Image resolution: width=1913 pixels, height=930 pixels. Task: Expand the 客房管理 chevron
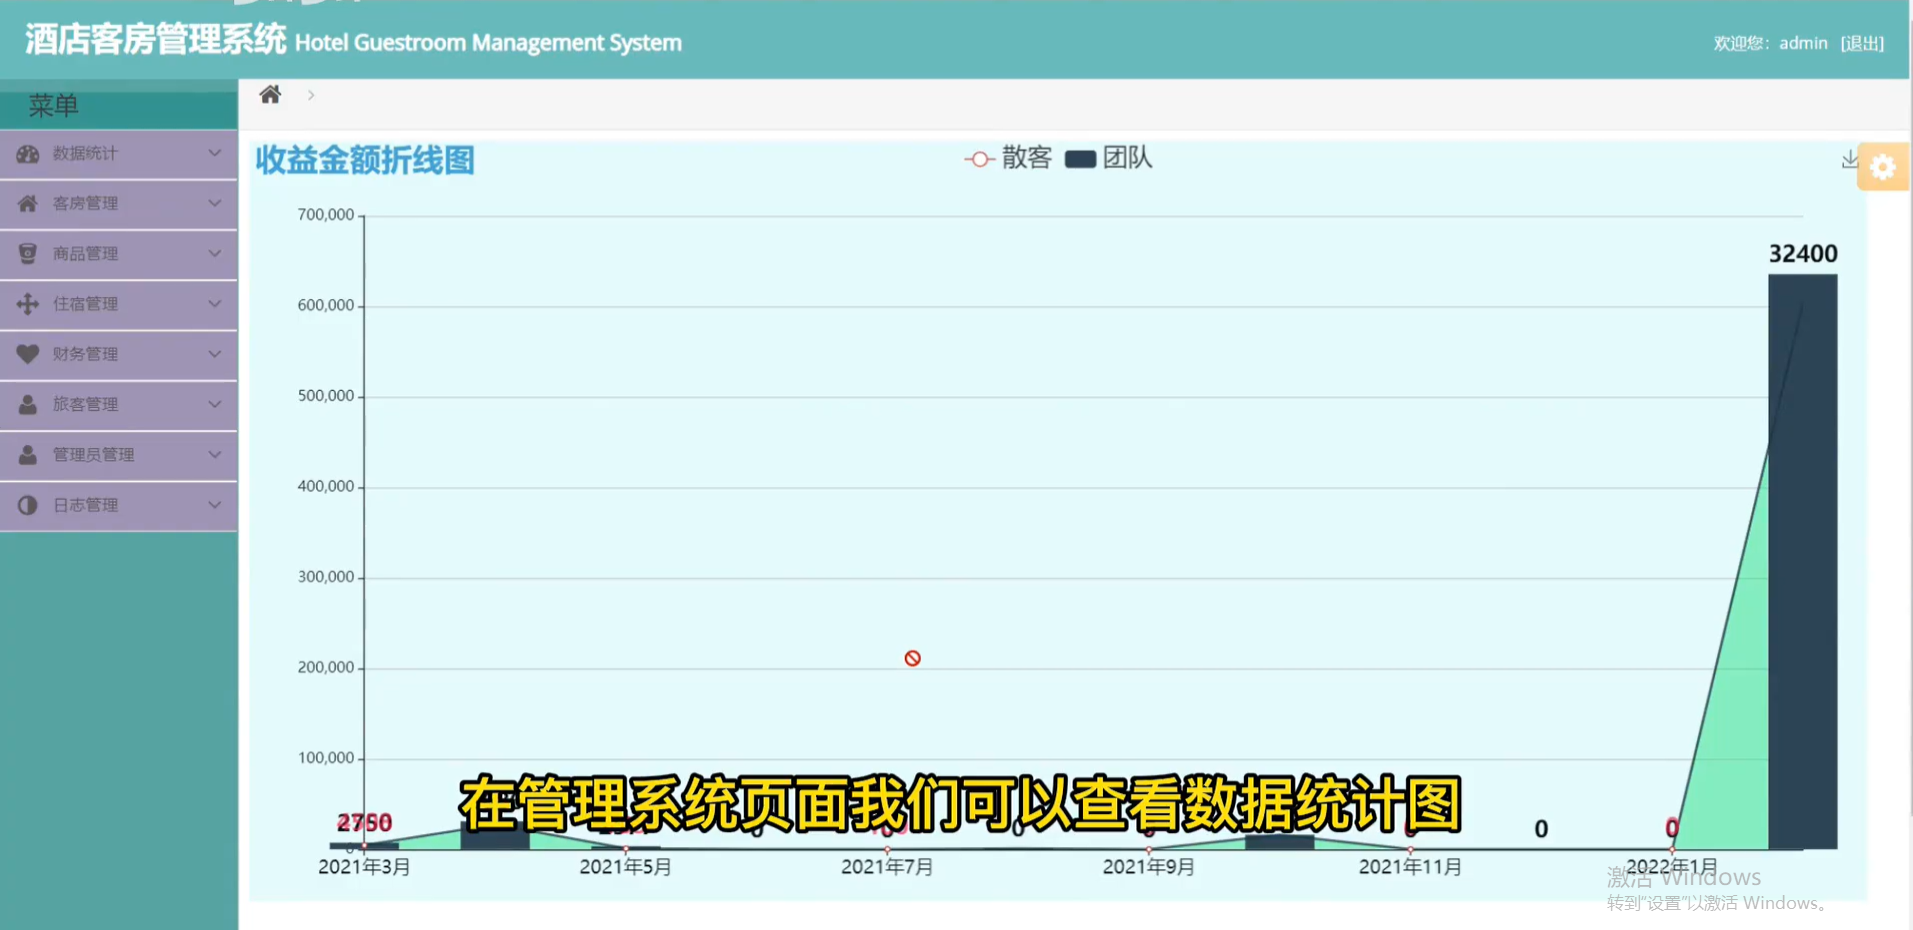[214, 203]
